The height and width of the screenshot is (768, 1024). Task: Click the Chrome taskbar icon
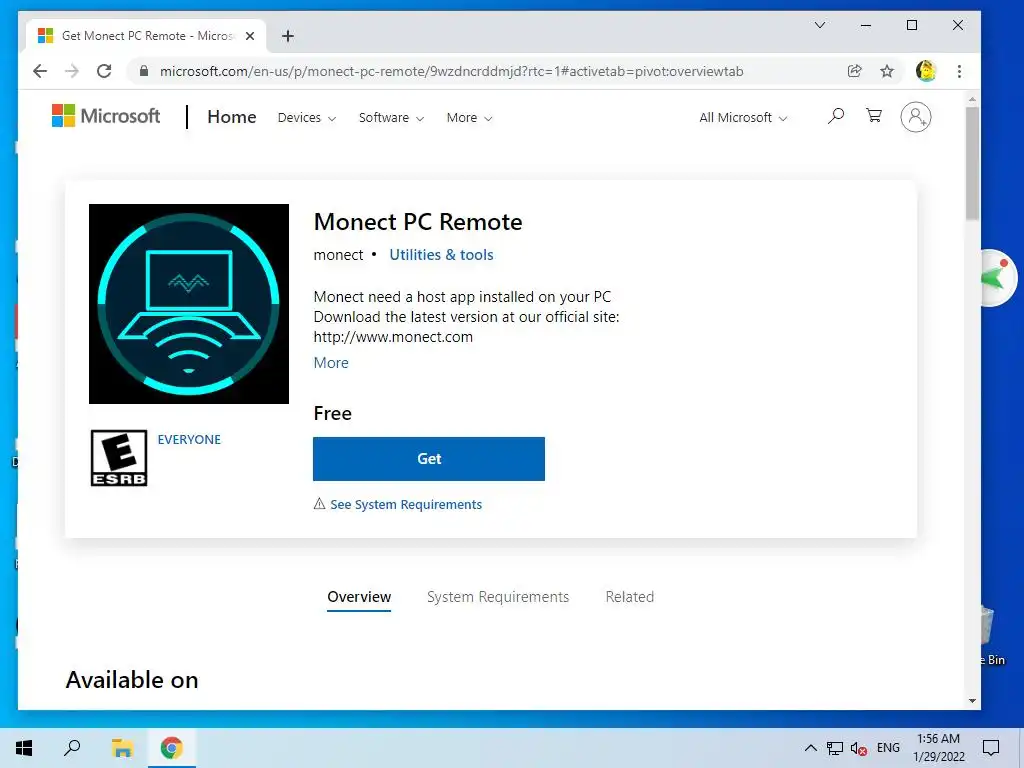point(172,748)
